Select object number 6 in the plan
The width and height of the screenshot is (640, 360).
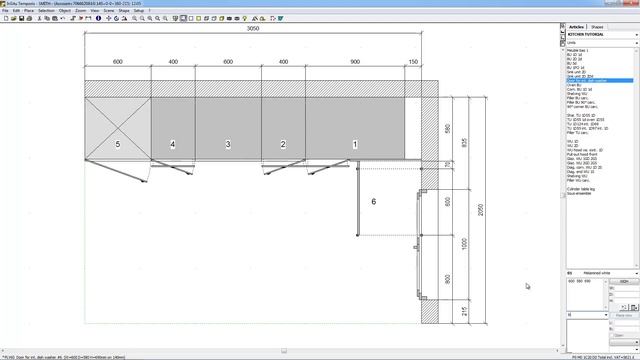(373, 202)
